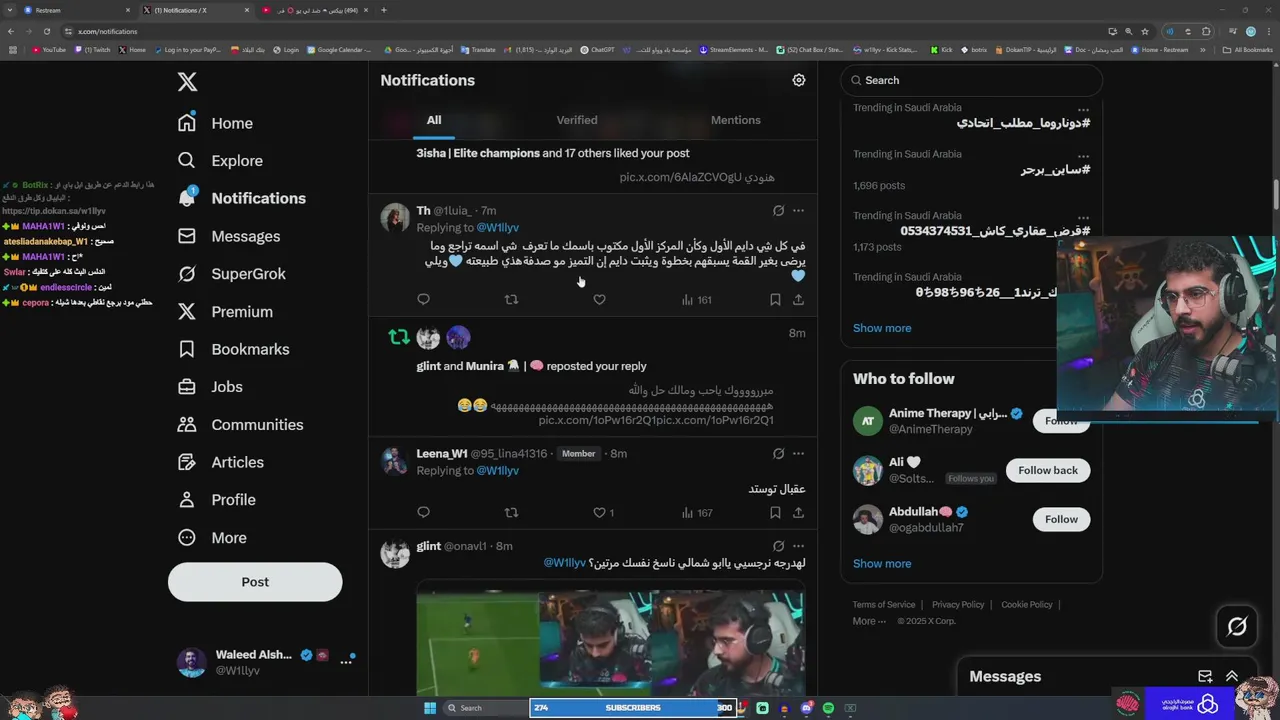Reply to Leena_W1's post
The image size is (1280, 720).
pos(423,512)
